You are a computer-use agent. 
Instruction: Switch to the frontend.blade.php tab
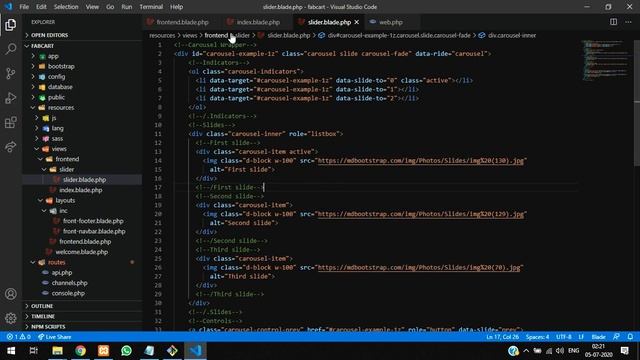tap(182, 22)
